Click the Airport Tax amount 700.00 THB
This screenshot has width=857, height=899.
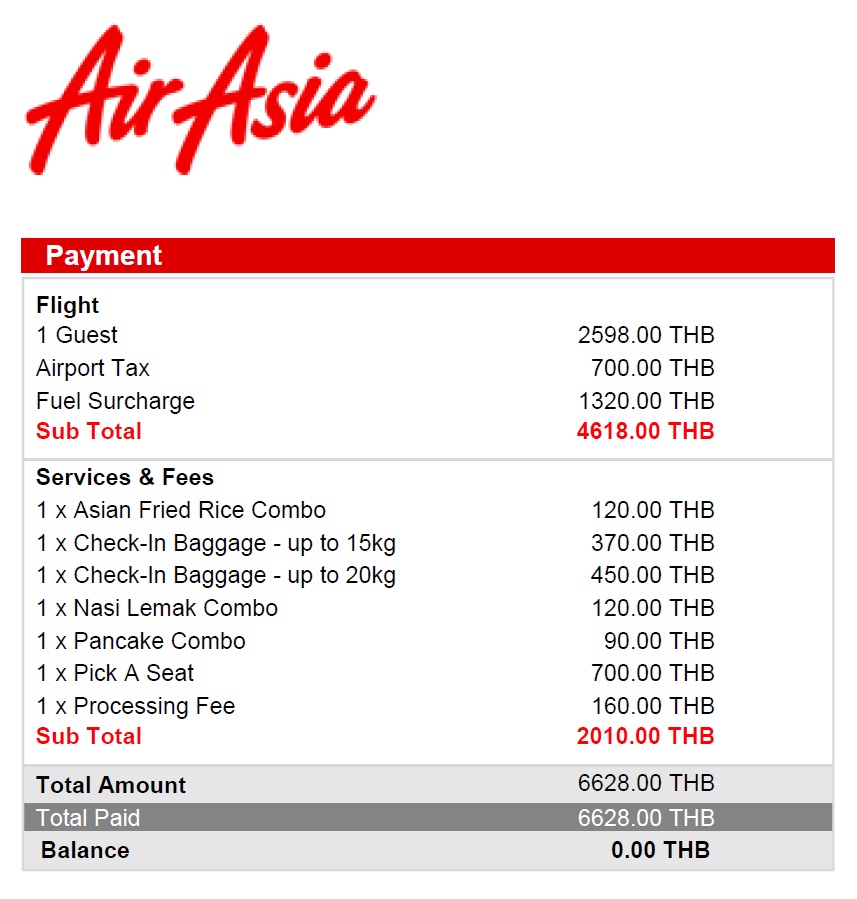[x=652, y=368]
